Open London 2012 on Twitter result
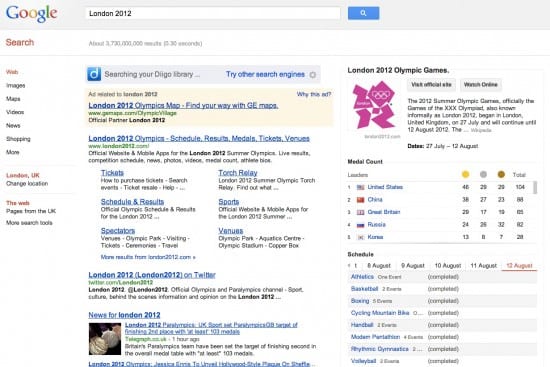The height and width of the screenshot is (367, 550). click(152, 275)
